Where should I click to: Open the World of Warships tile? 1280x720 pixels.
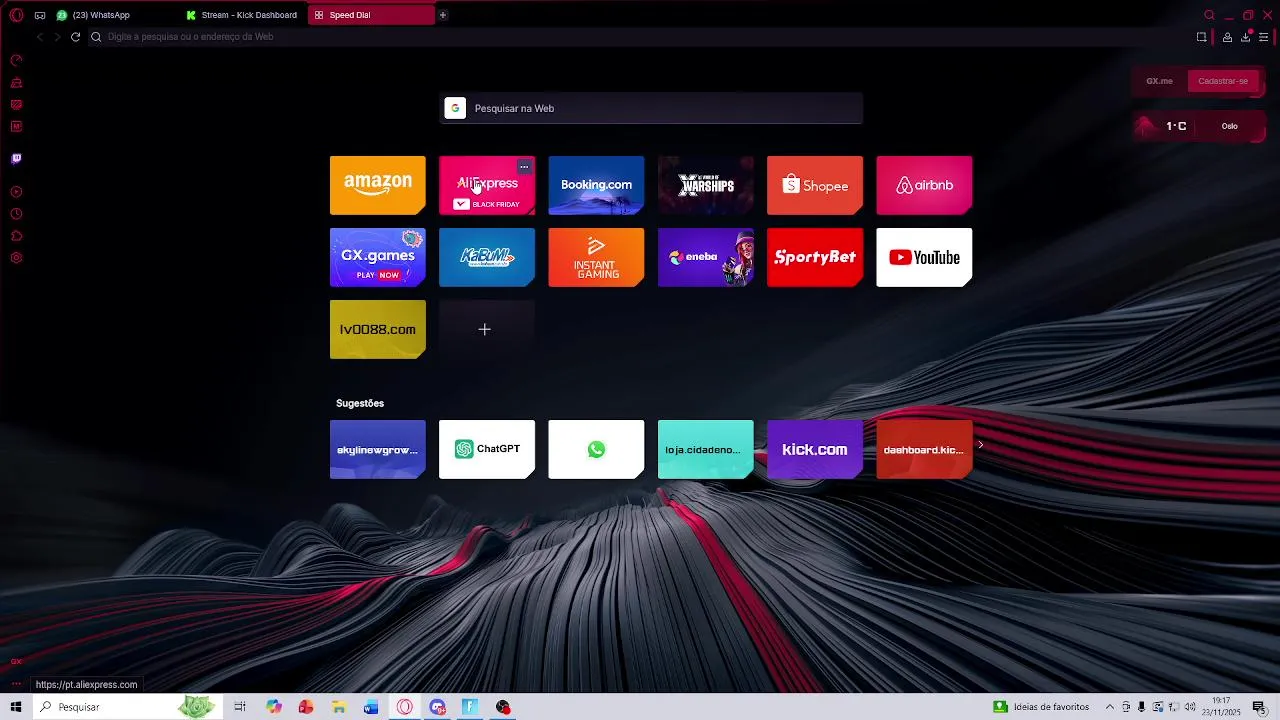tap(706, 185)
